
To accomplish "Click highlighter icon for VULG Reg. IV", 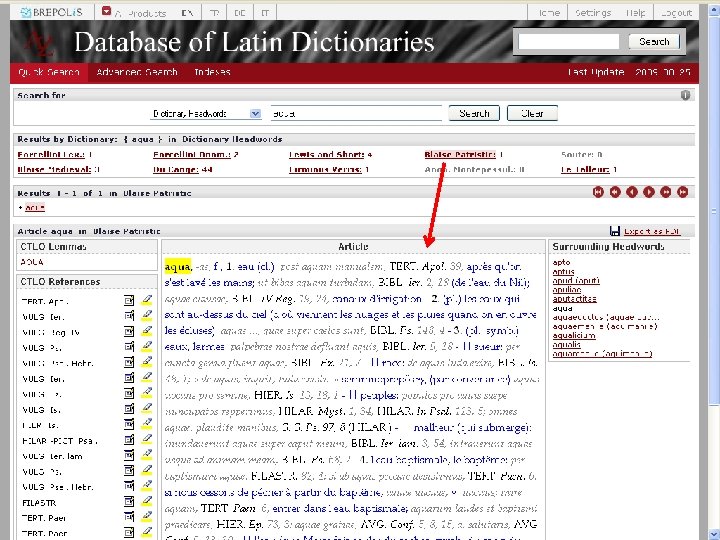I will 146,332.
